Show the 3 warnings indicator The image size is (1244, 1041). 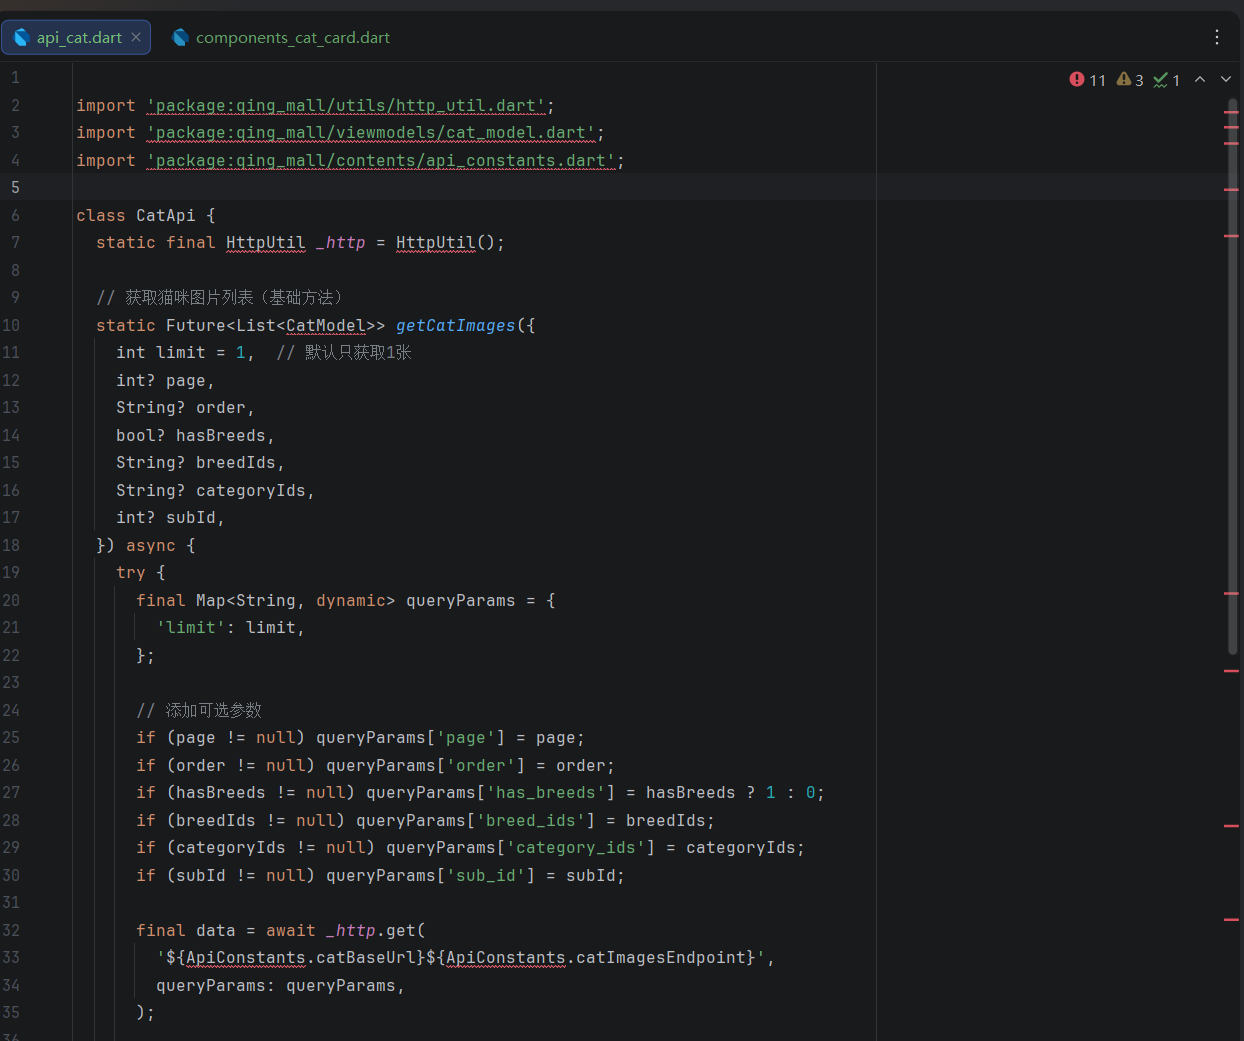coord(1130,80)
